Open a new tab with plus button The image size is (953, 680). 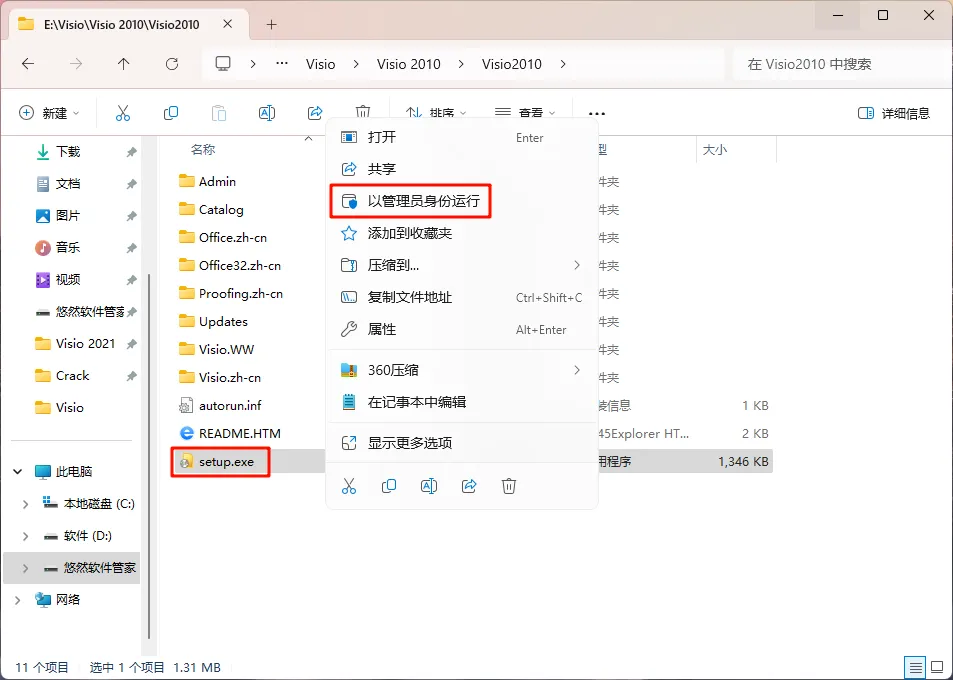[x=272, y=24]
